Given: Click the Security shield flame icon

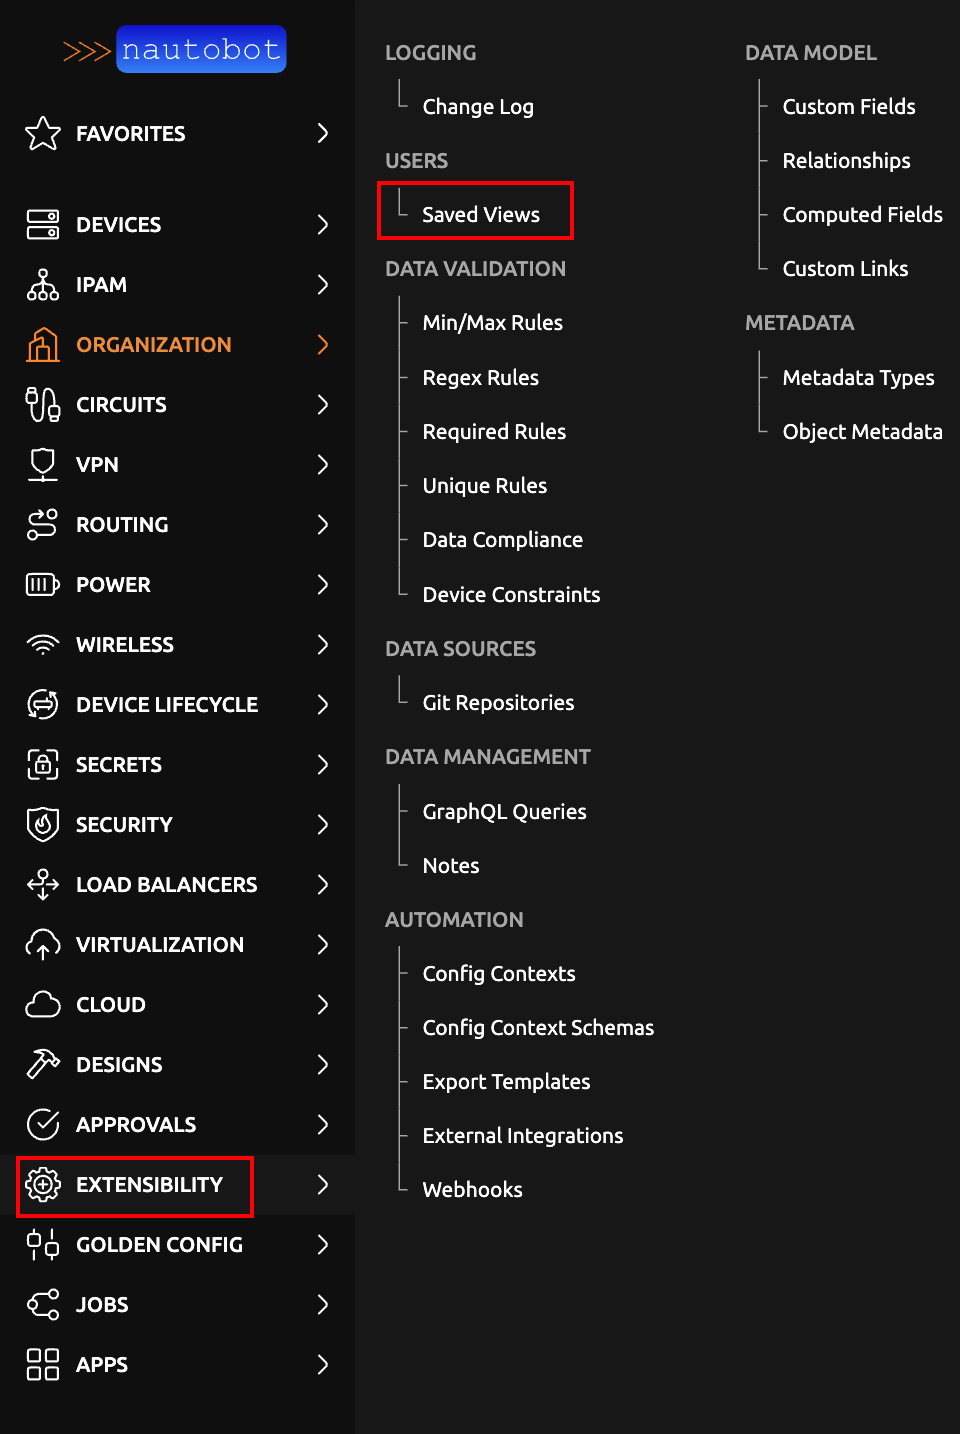Looking at the screenshot, I should click(43, 825).
